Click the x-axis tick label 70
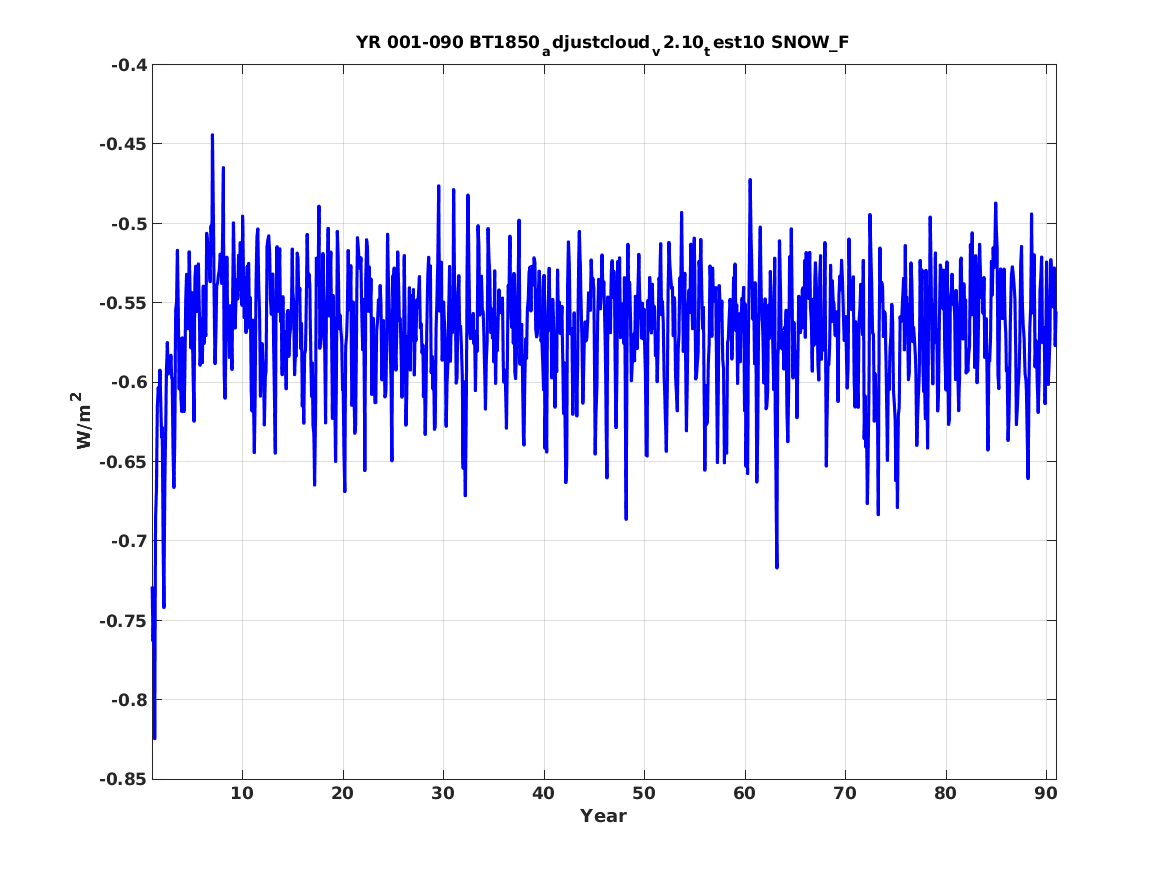 [845, 794]
